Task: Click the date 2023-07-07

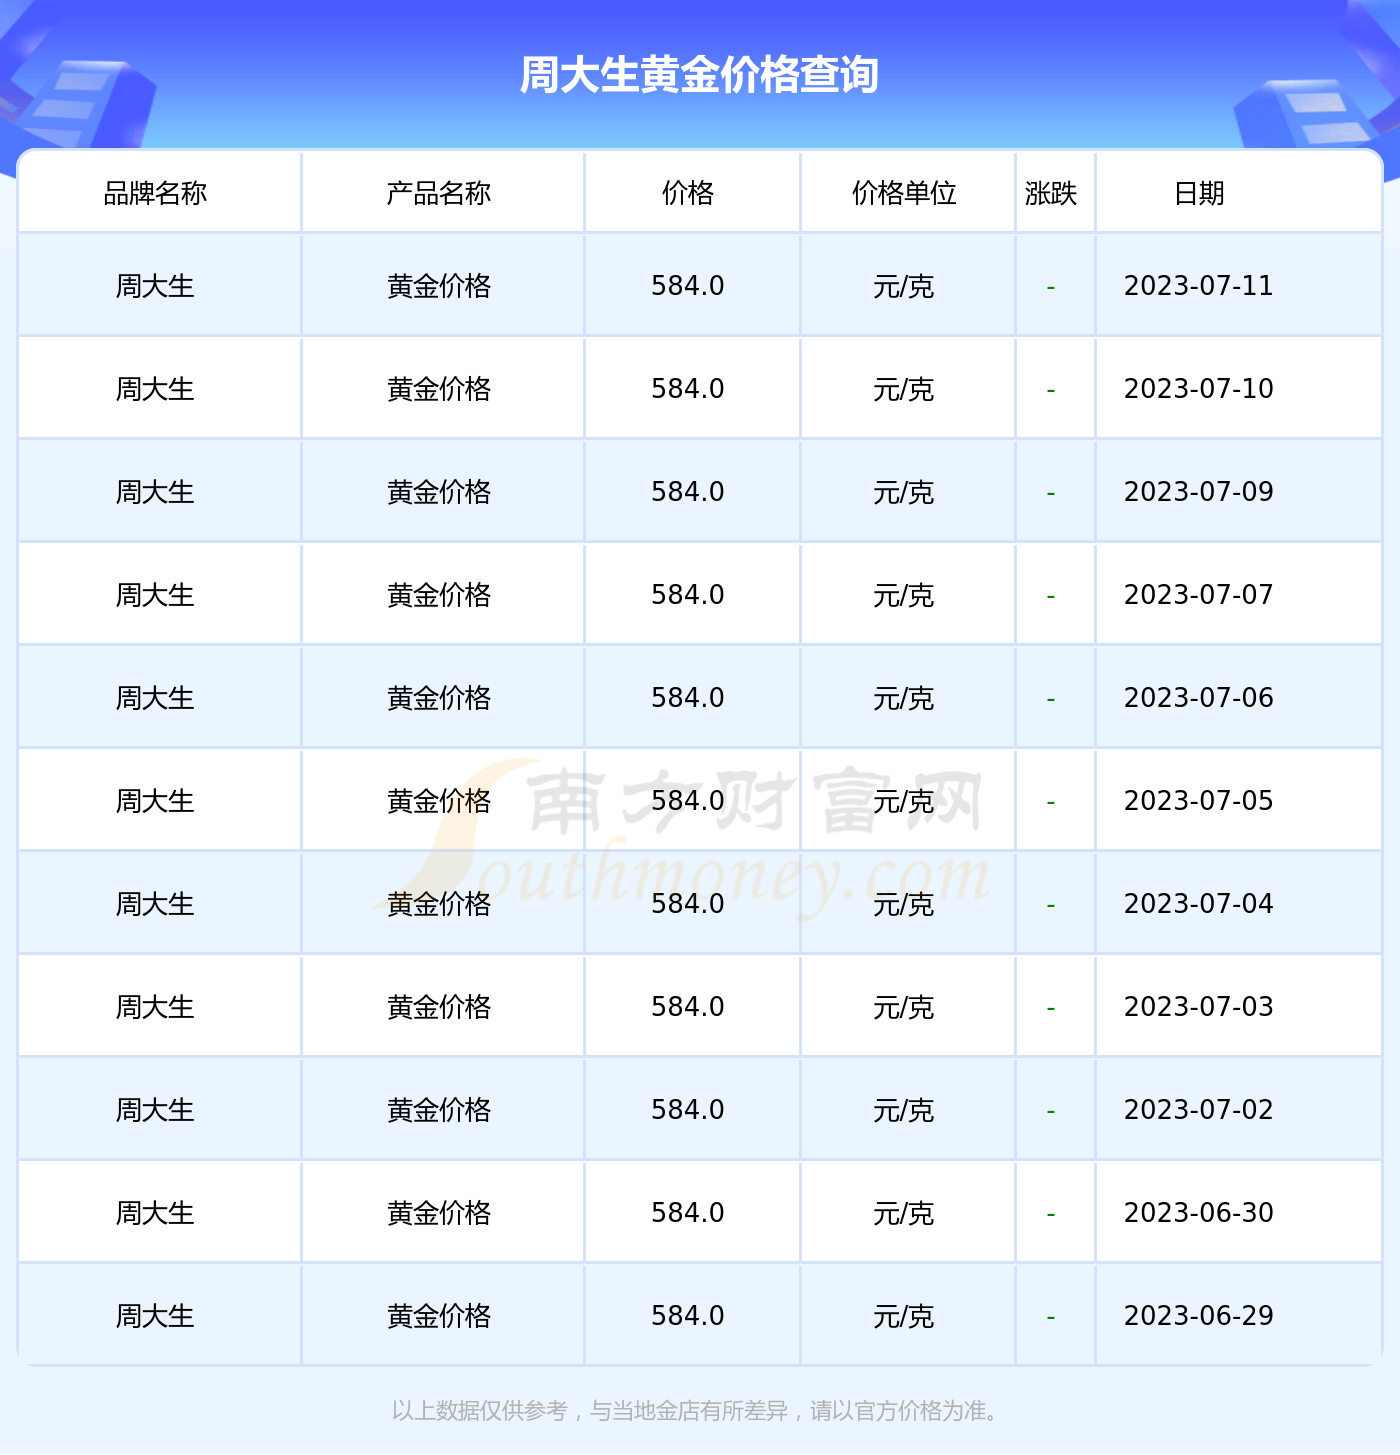Action: 1199,595
